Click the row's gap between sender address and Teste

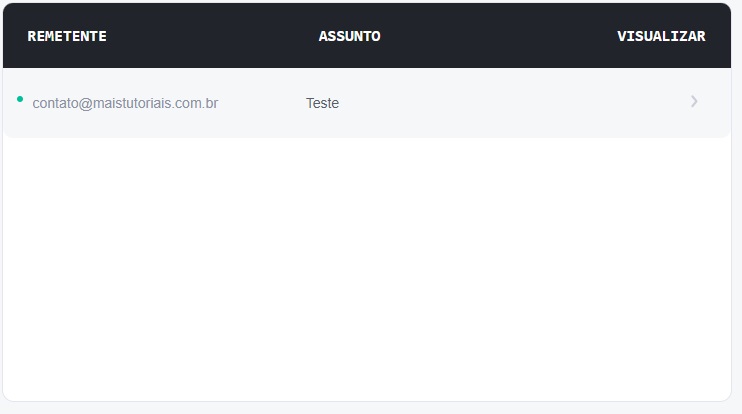pyautogui.click(x=262, y=103)
